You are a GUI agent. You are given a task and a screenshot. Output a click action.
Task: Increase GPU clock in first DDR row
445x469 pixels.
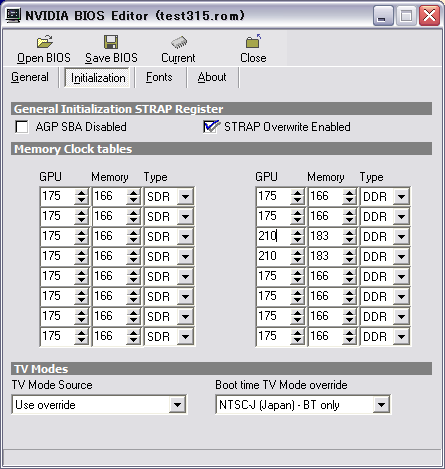click(297, 193)
